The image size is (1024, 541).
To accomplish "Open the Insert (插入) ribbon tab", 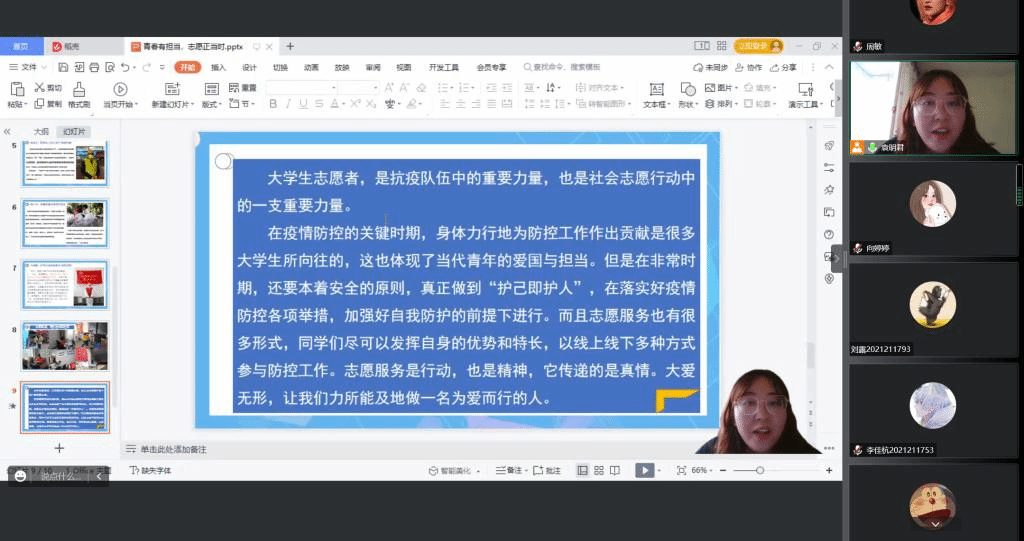I will pos(218,67).
